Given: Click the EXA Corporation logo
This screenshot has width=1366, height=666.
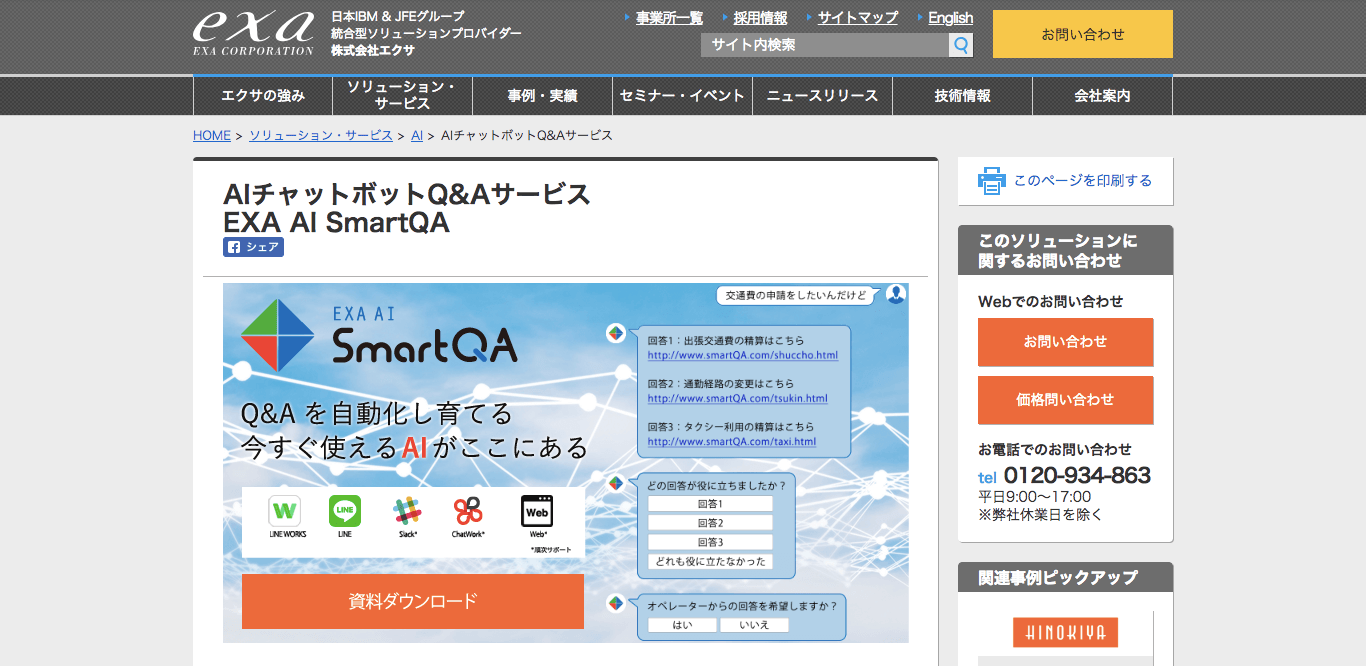Looking at the screenshot, I should (x=253, y=33).
